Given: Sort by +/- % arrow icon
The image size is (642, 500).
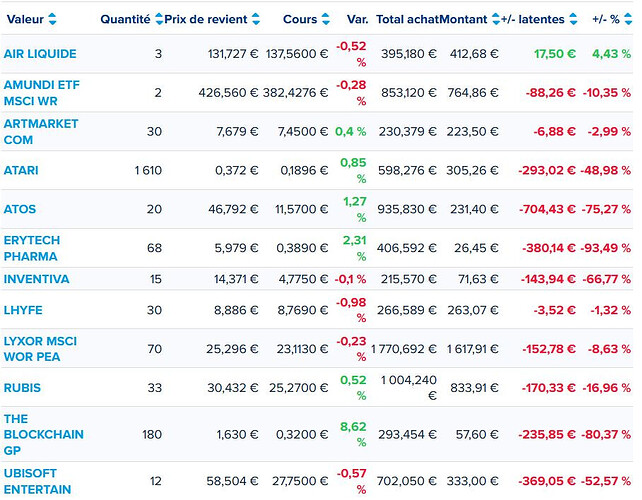Looking at the screenshot, I should [628, 19].
